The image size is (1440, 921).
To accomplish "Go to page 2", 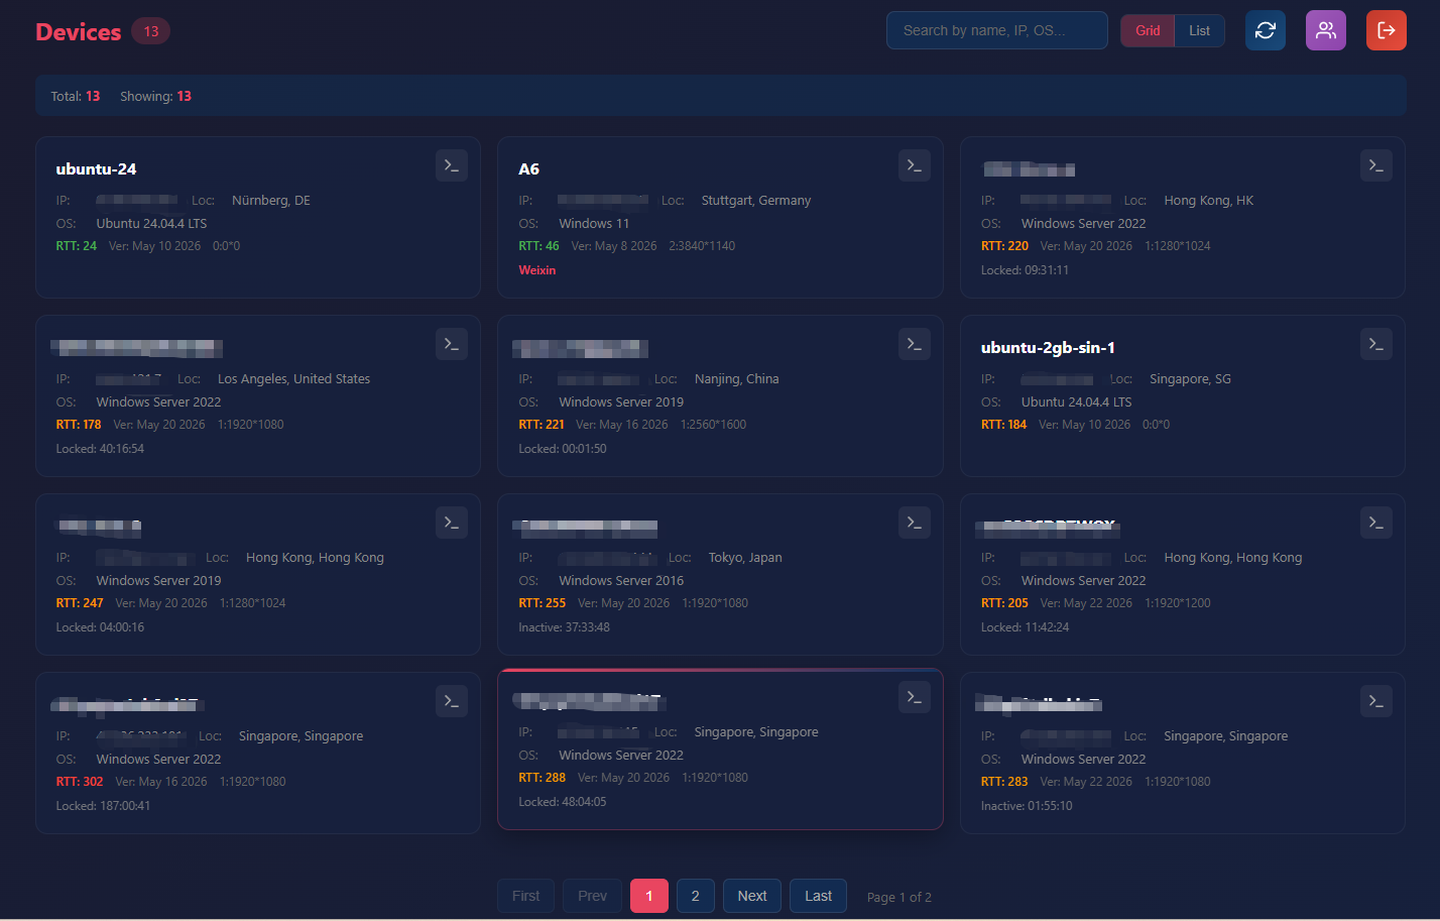I will pos(695,896).
